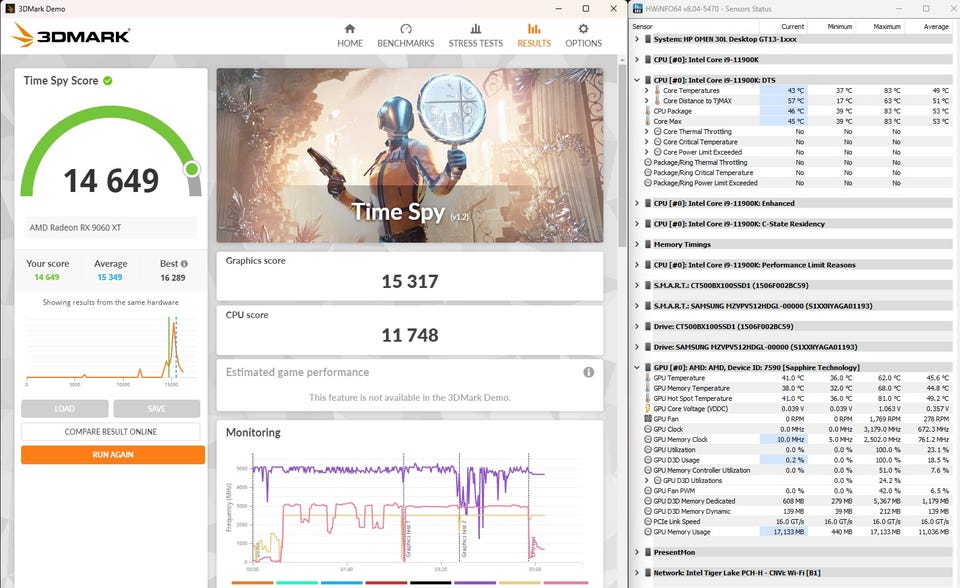This screenshot has height=588, width=960.
Task: Click info icon in Estimated game performance
Action: coord(588,372)
